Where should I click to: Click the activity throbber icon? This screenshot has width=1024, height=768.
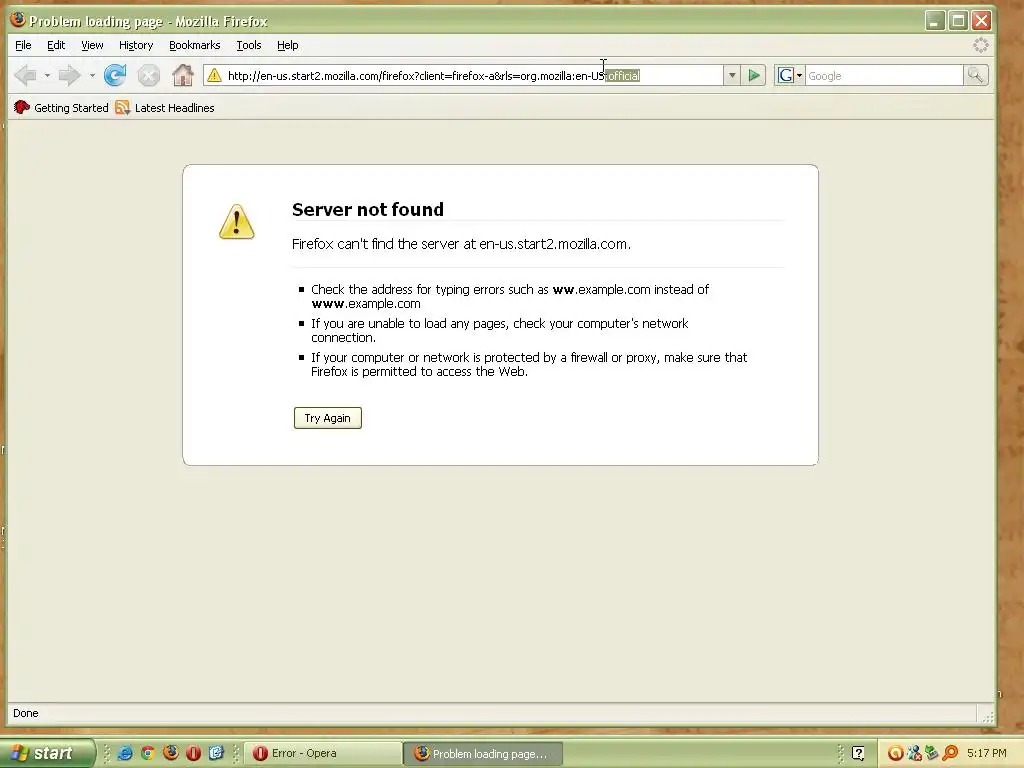(980, 45)
